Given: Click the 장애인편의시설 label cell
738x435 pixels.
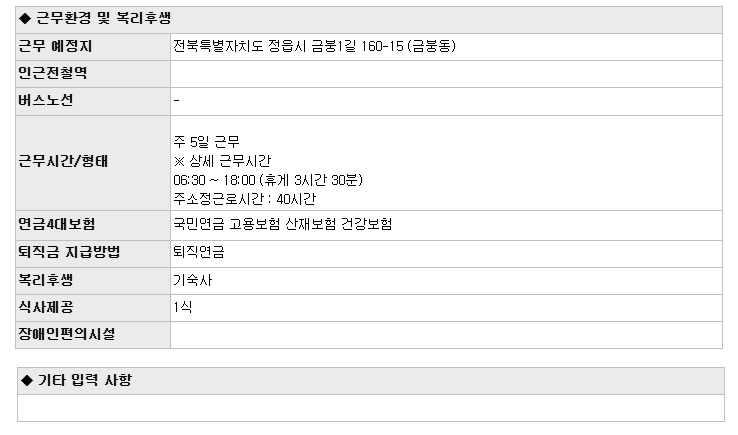Looking at the screenshot, I should point(93,335).
